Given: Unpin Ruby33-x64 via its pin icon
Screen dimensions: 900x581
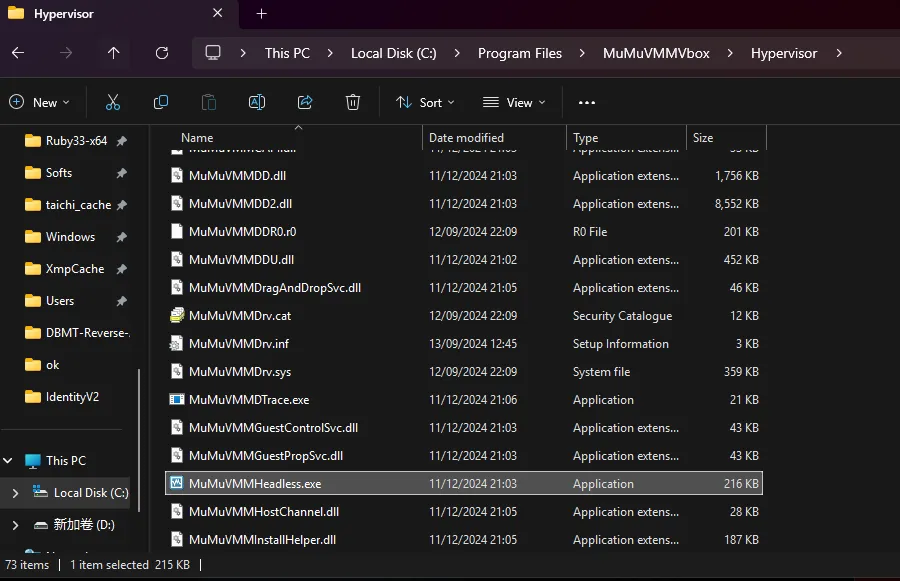Looking at the screenshot, I should click(x=122, y=141).
